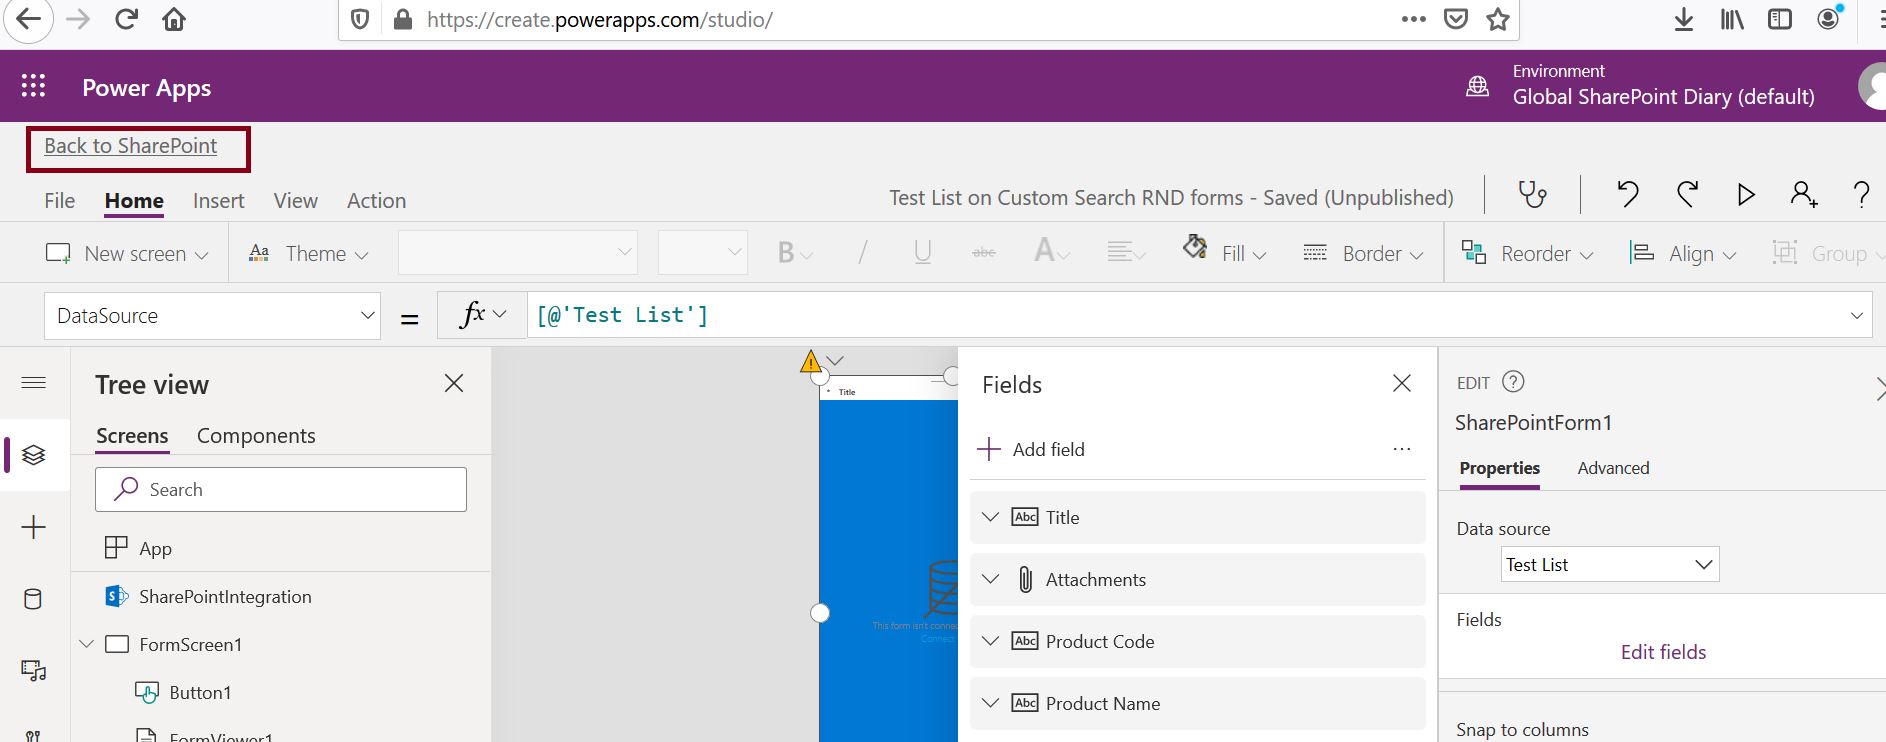Open the font color picker

[x=1051, y=252]
